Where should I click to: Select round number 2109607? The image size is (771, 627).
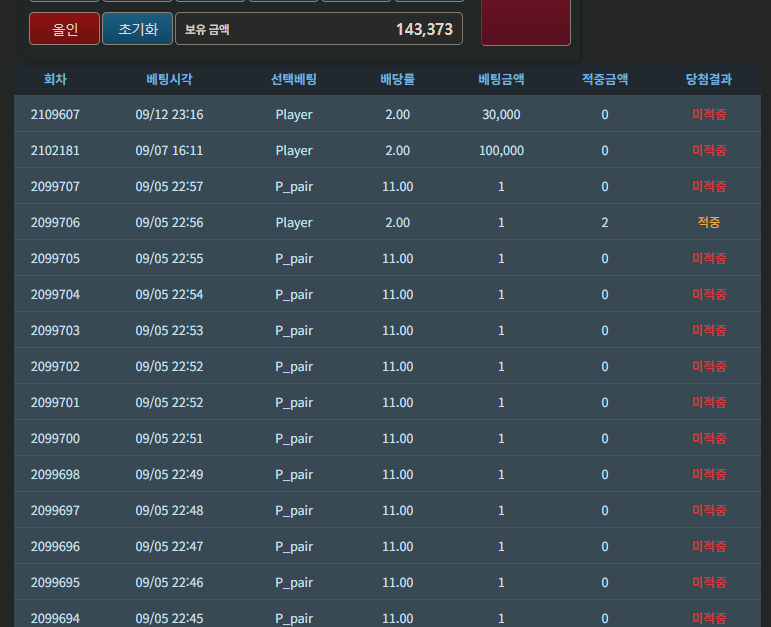[x=55, y=115]
